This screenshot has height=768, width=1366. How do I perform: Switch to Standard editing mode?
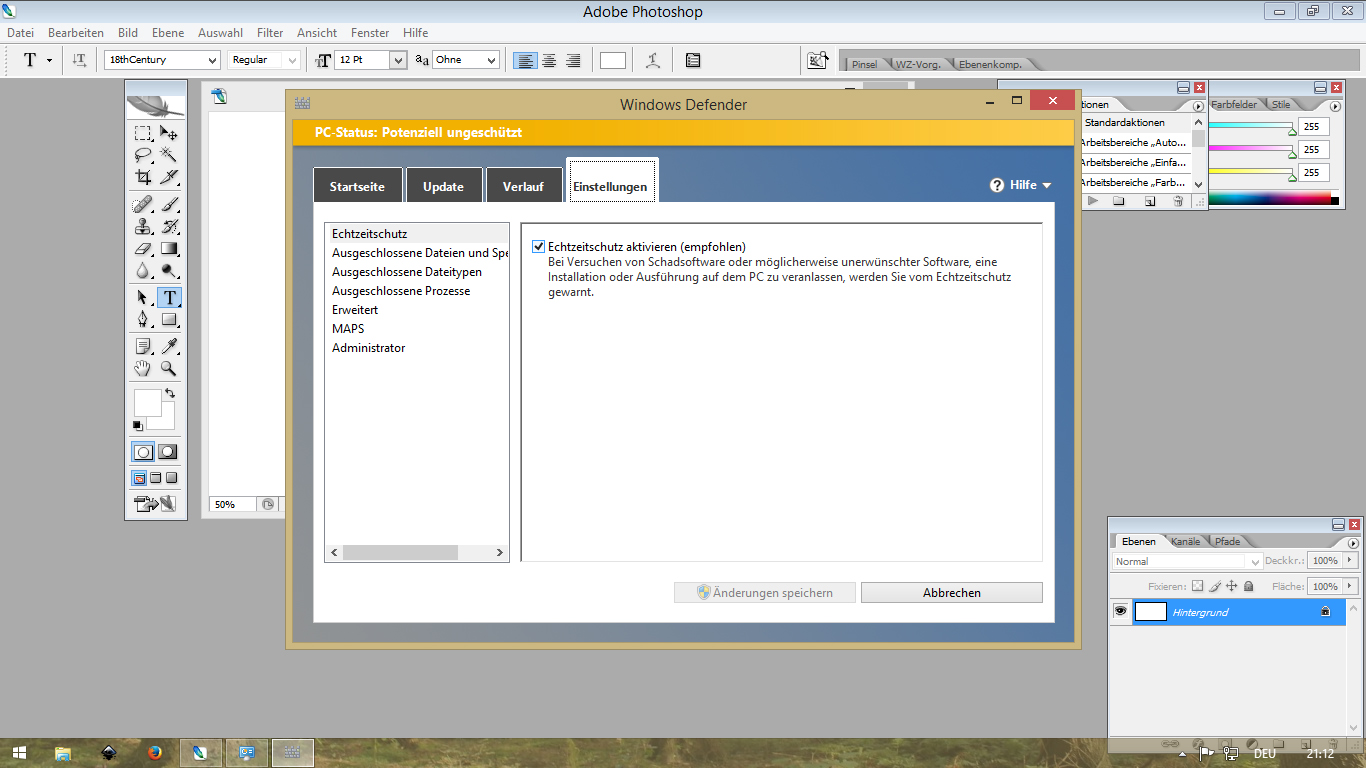point(143,452)
